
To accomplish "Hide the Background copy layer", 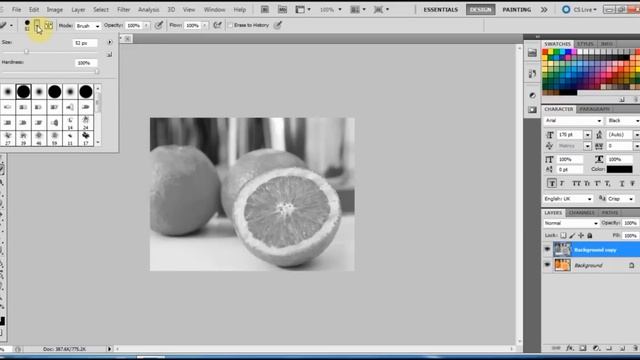I will pyautogui.click(x=547, y=249).
